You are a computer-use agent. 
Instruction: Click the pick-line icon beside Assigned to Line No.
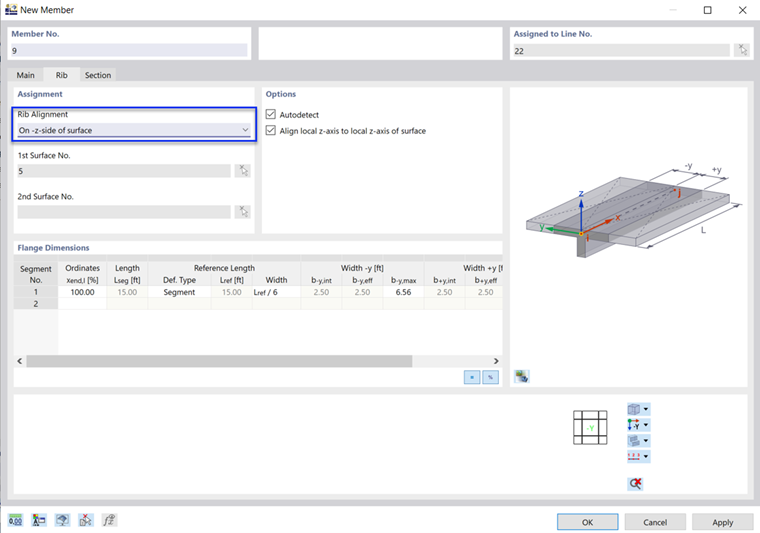[742, 50]
